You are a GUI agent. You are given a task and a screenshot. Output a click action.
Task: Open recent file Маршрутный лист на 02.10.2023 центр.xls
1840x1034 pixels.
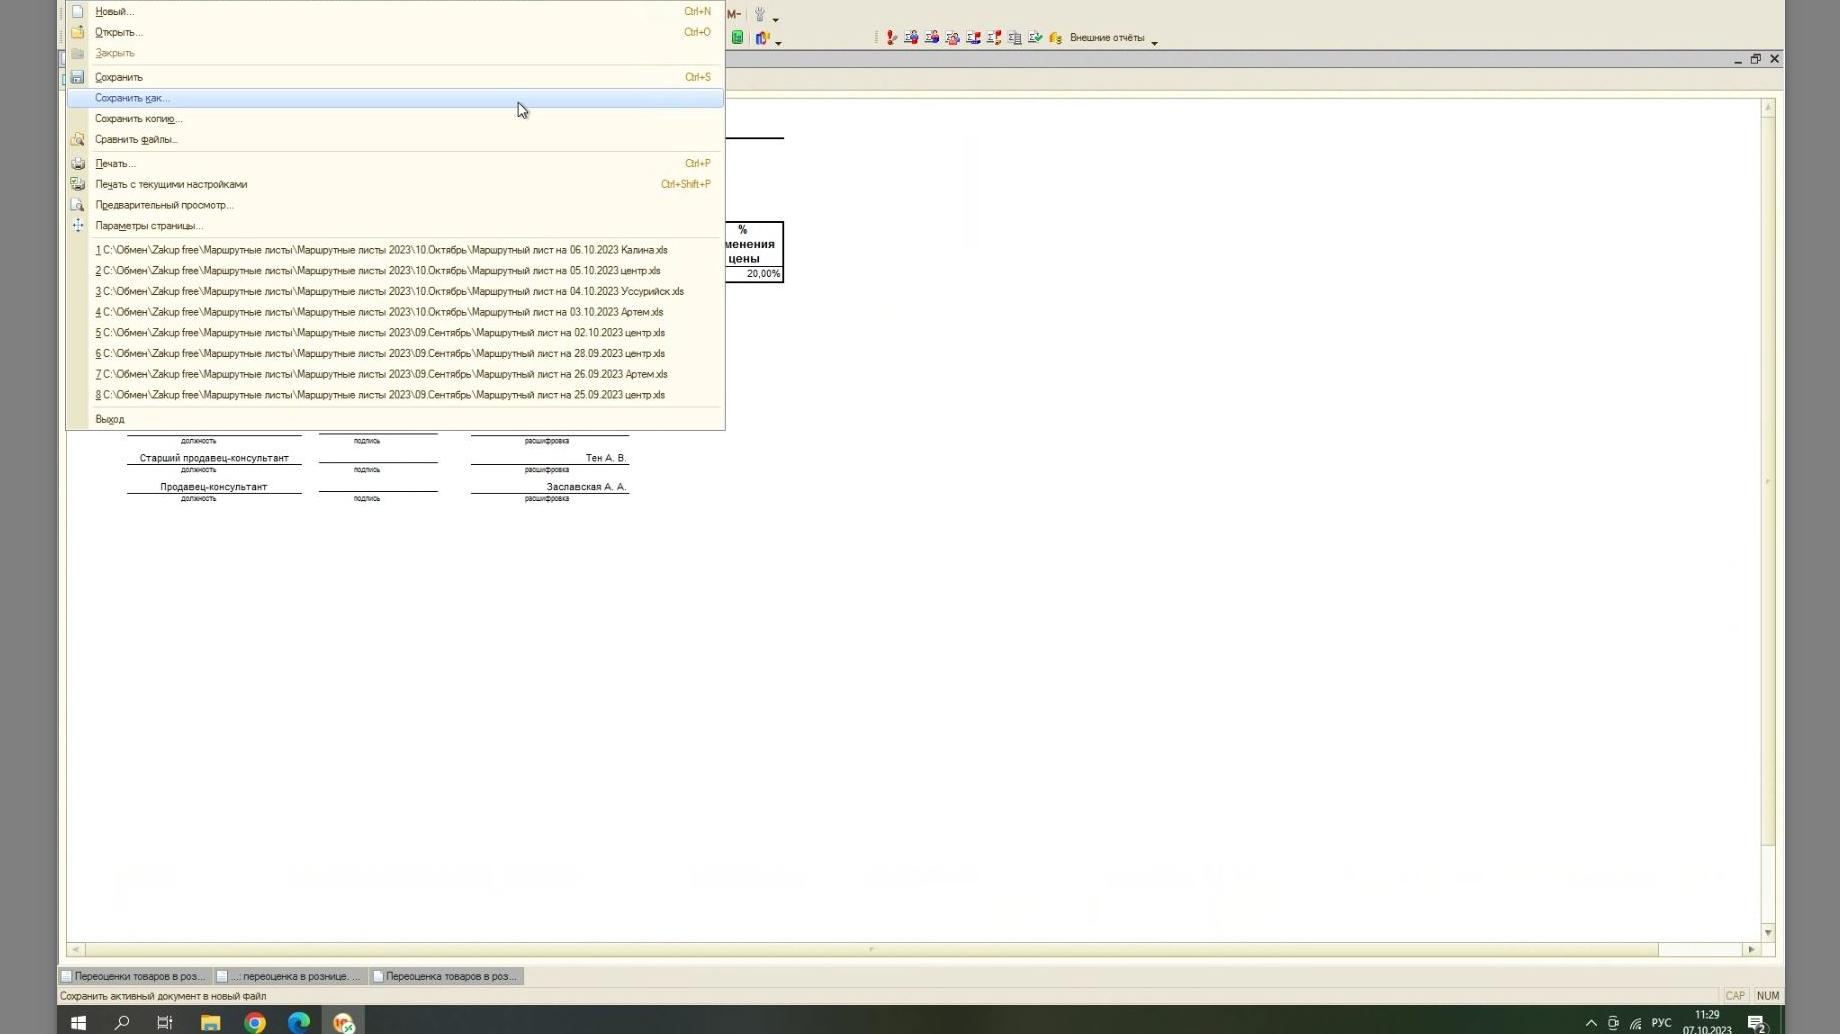pyautogui.click(x=395, y=333)
